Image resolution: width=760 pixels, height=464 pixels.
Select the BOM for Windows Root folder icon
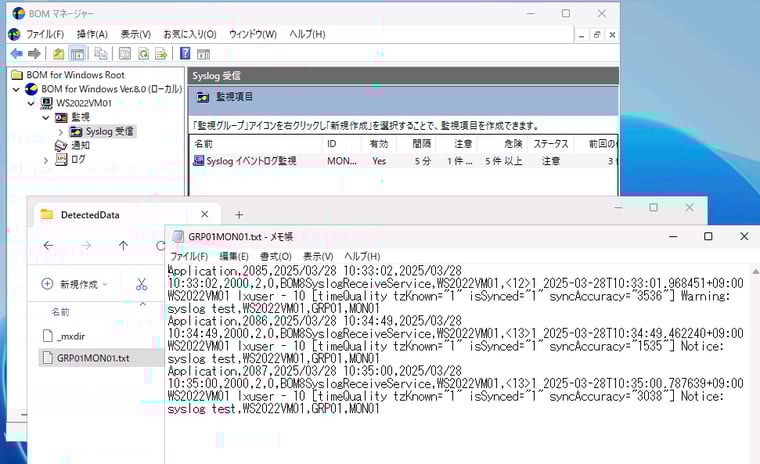click(x=17, y=75)
